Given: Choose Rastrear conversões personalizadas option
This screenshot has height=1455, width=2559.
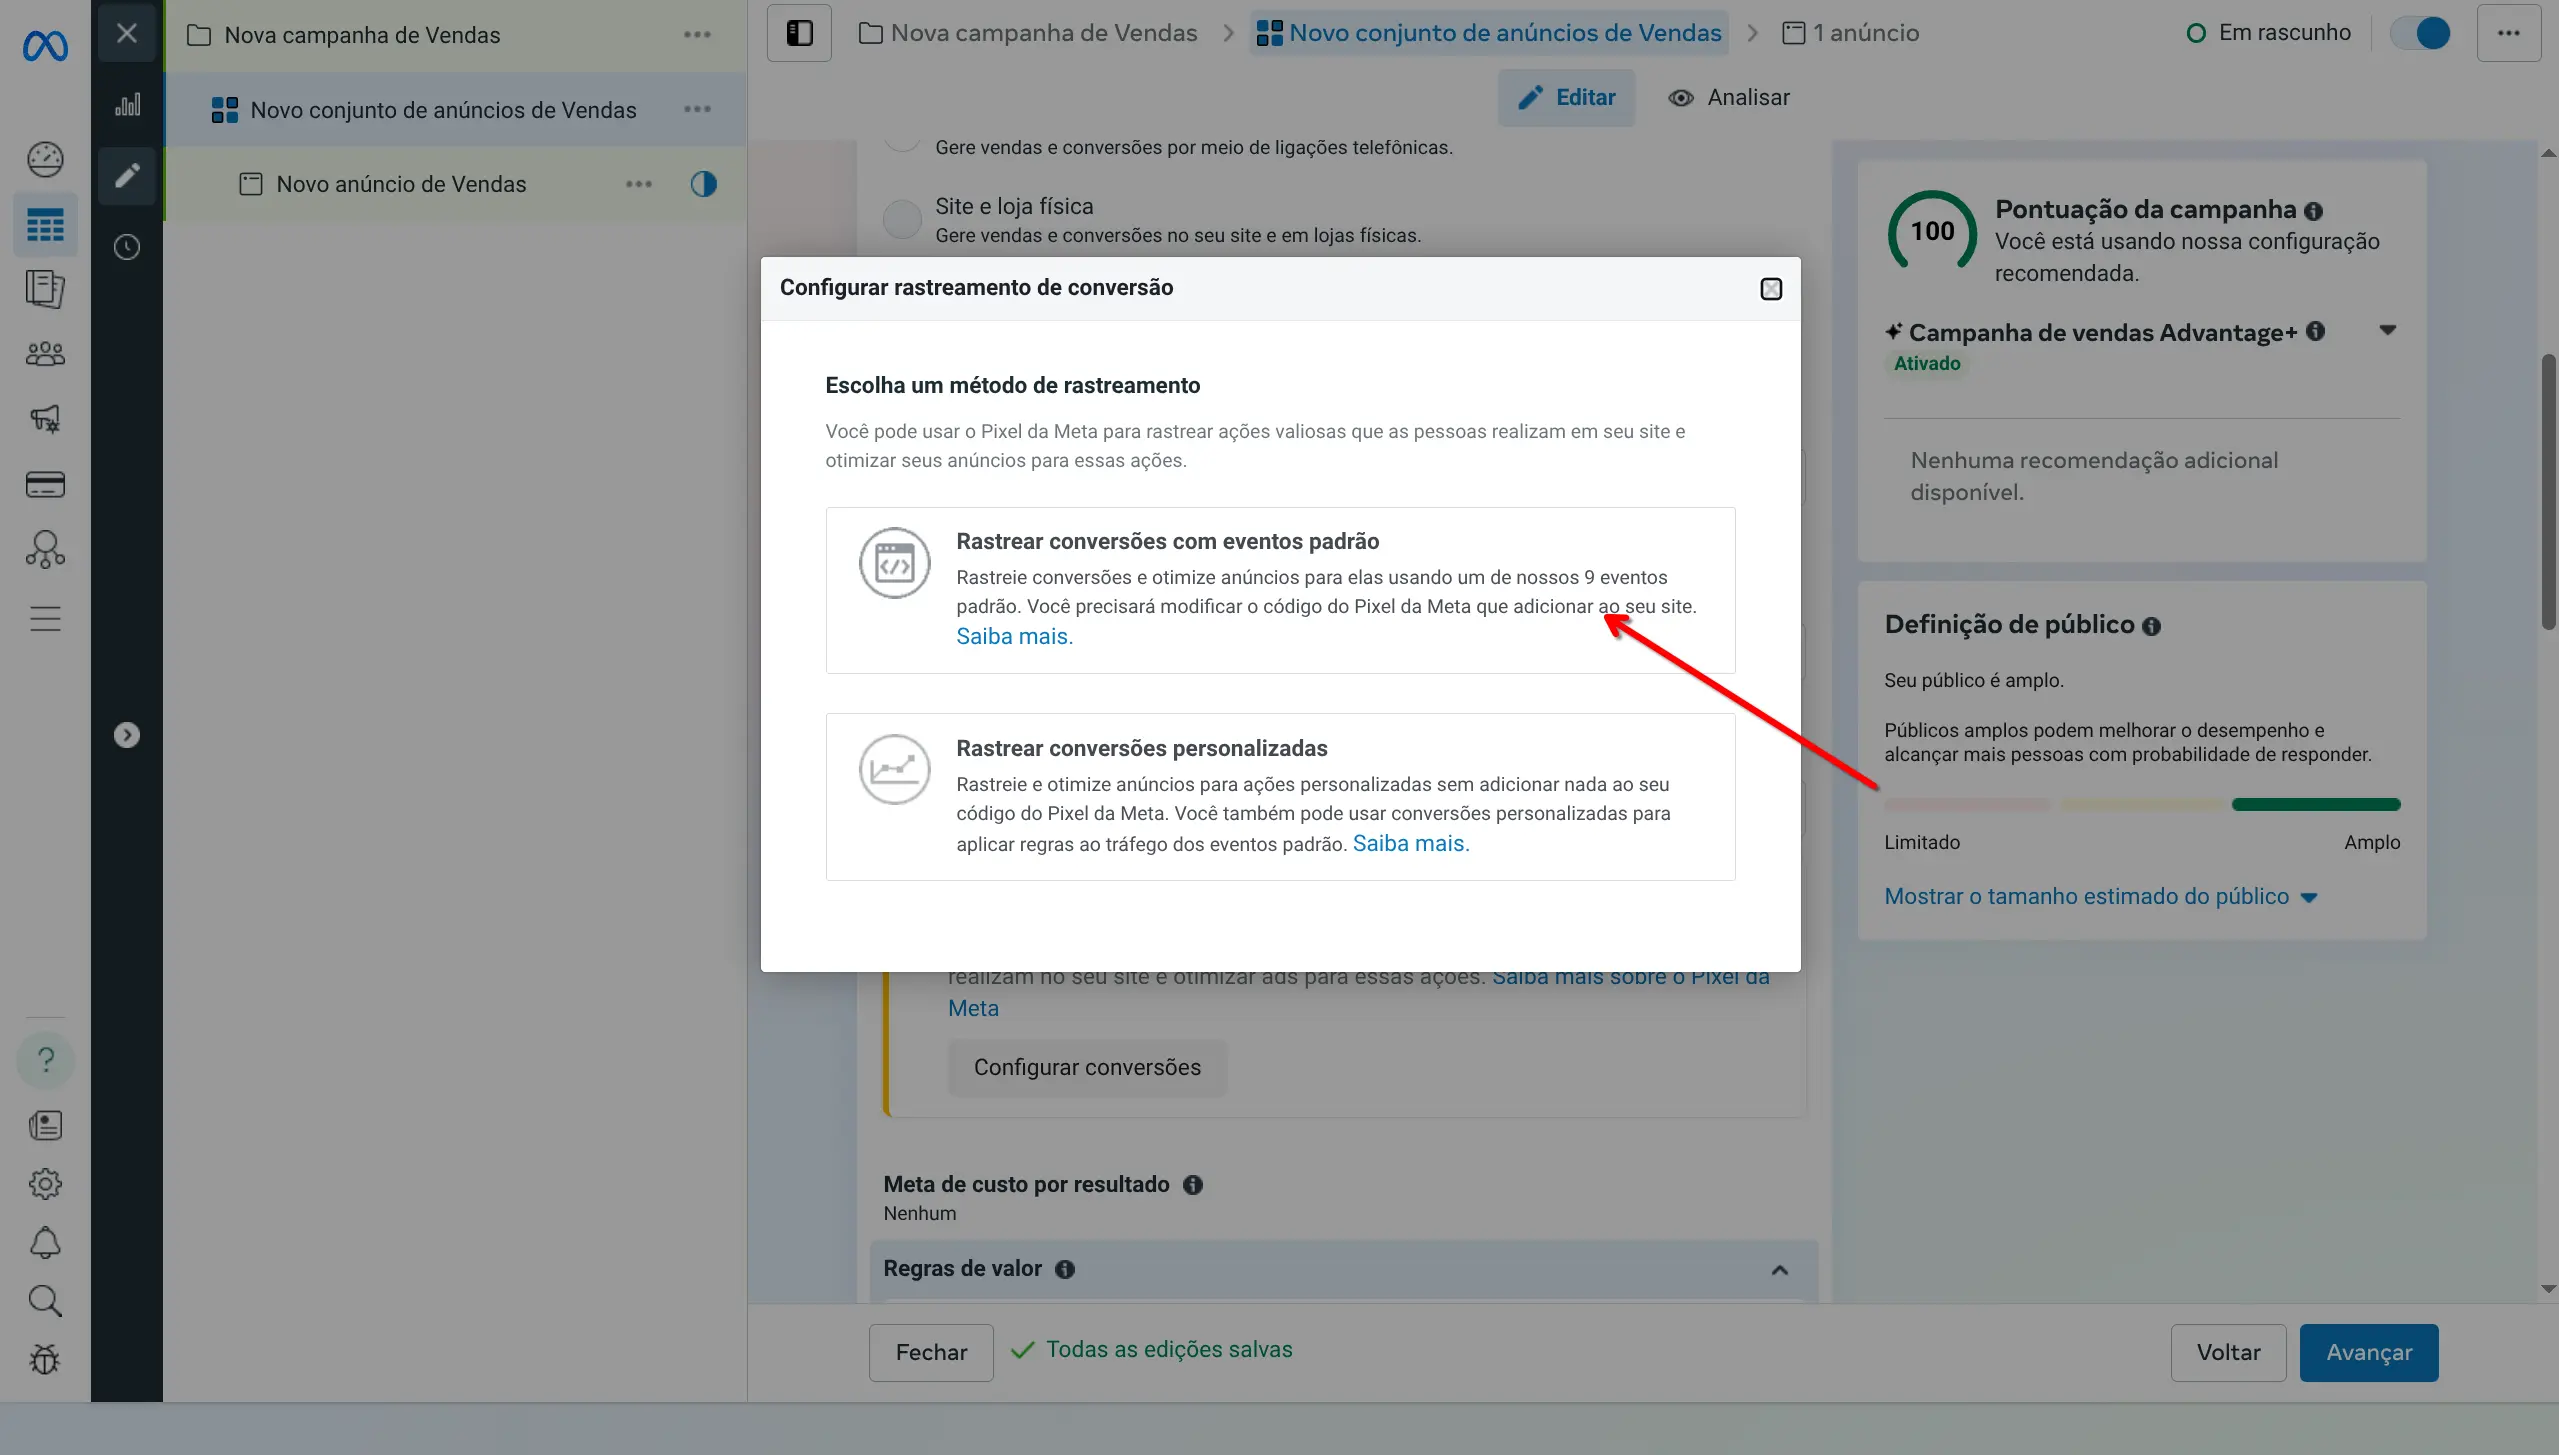Looking at the screenshot, I should pyautogui.click(x=1280, y=797).
